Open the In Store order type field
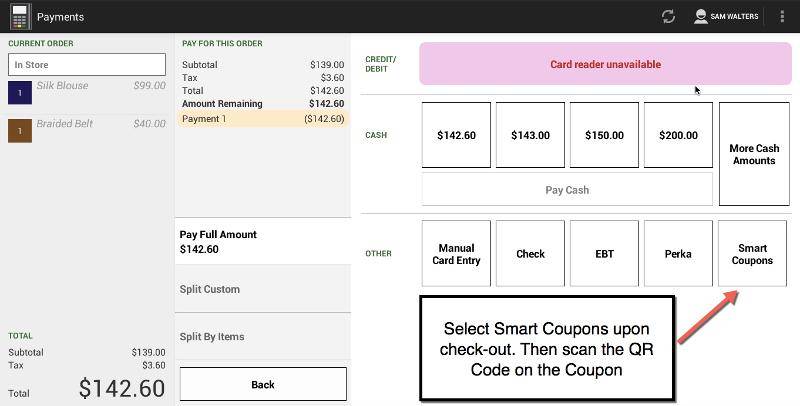The image size is (800, 406). click(87, 65)
